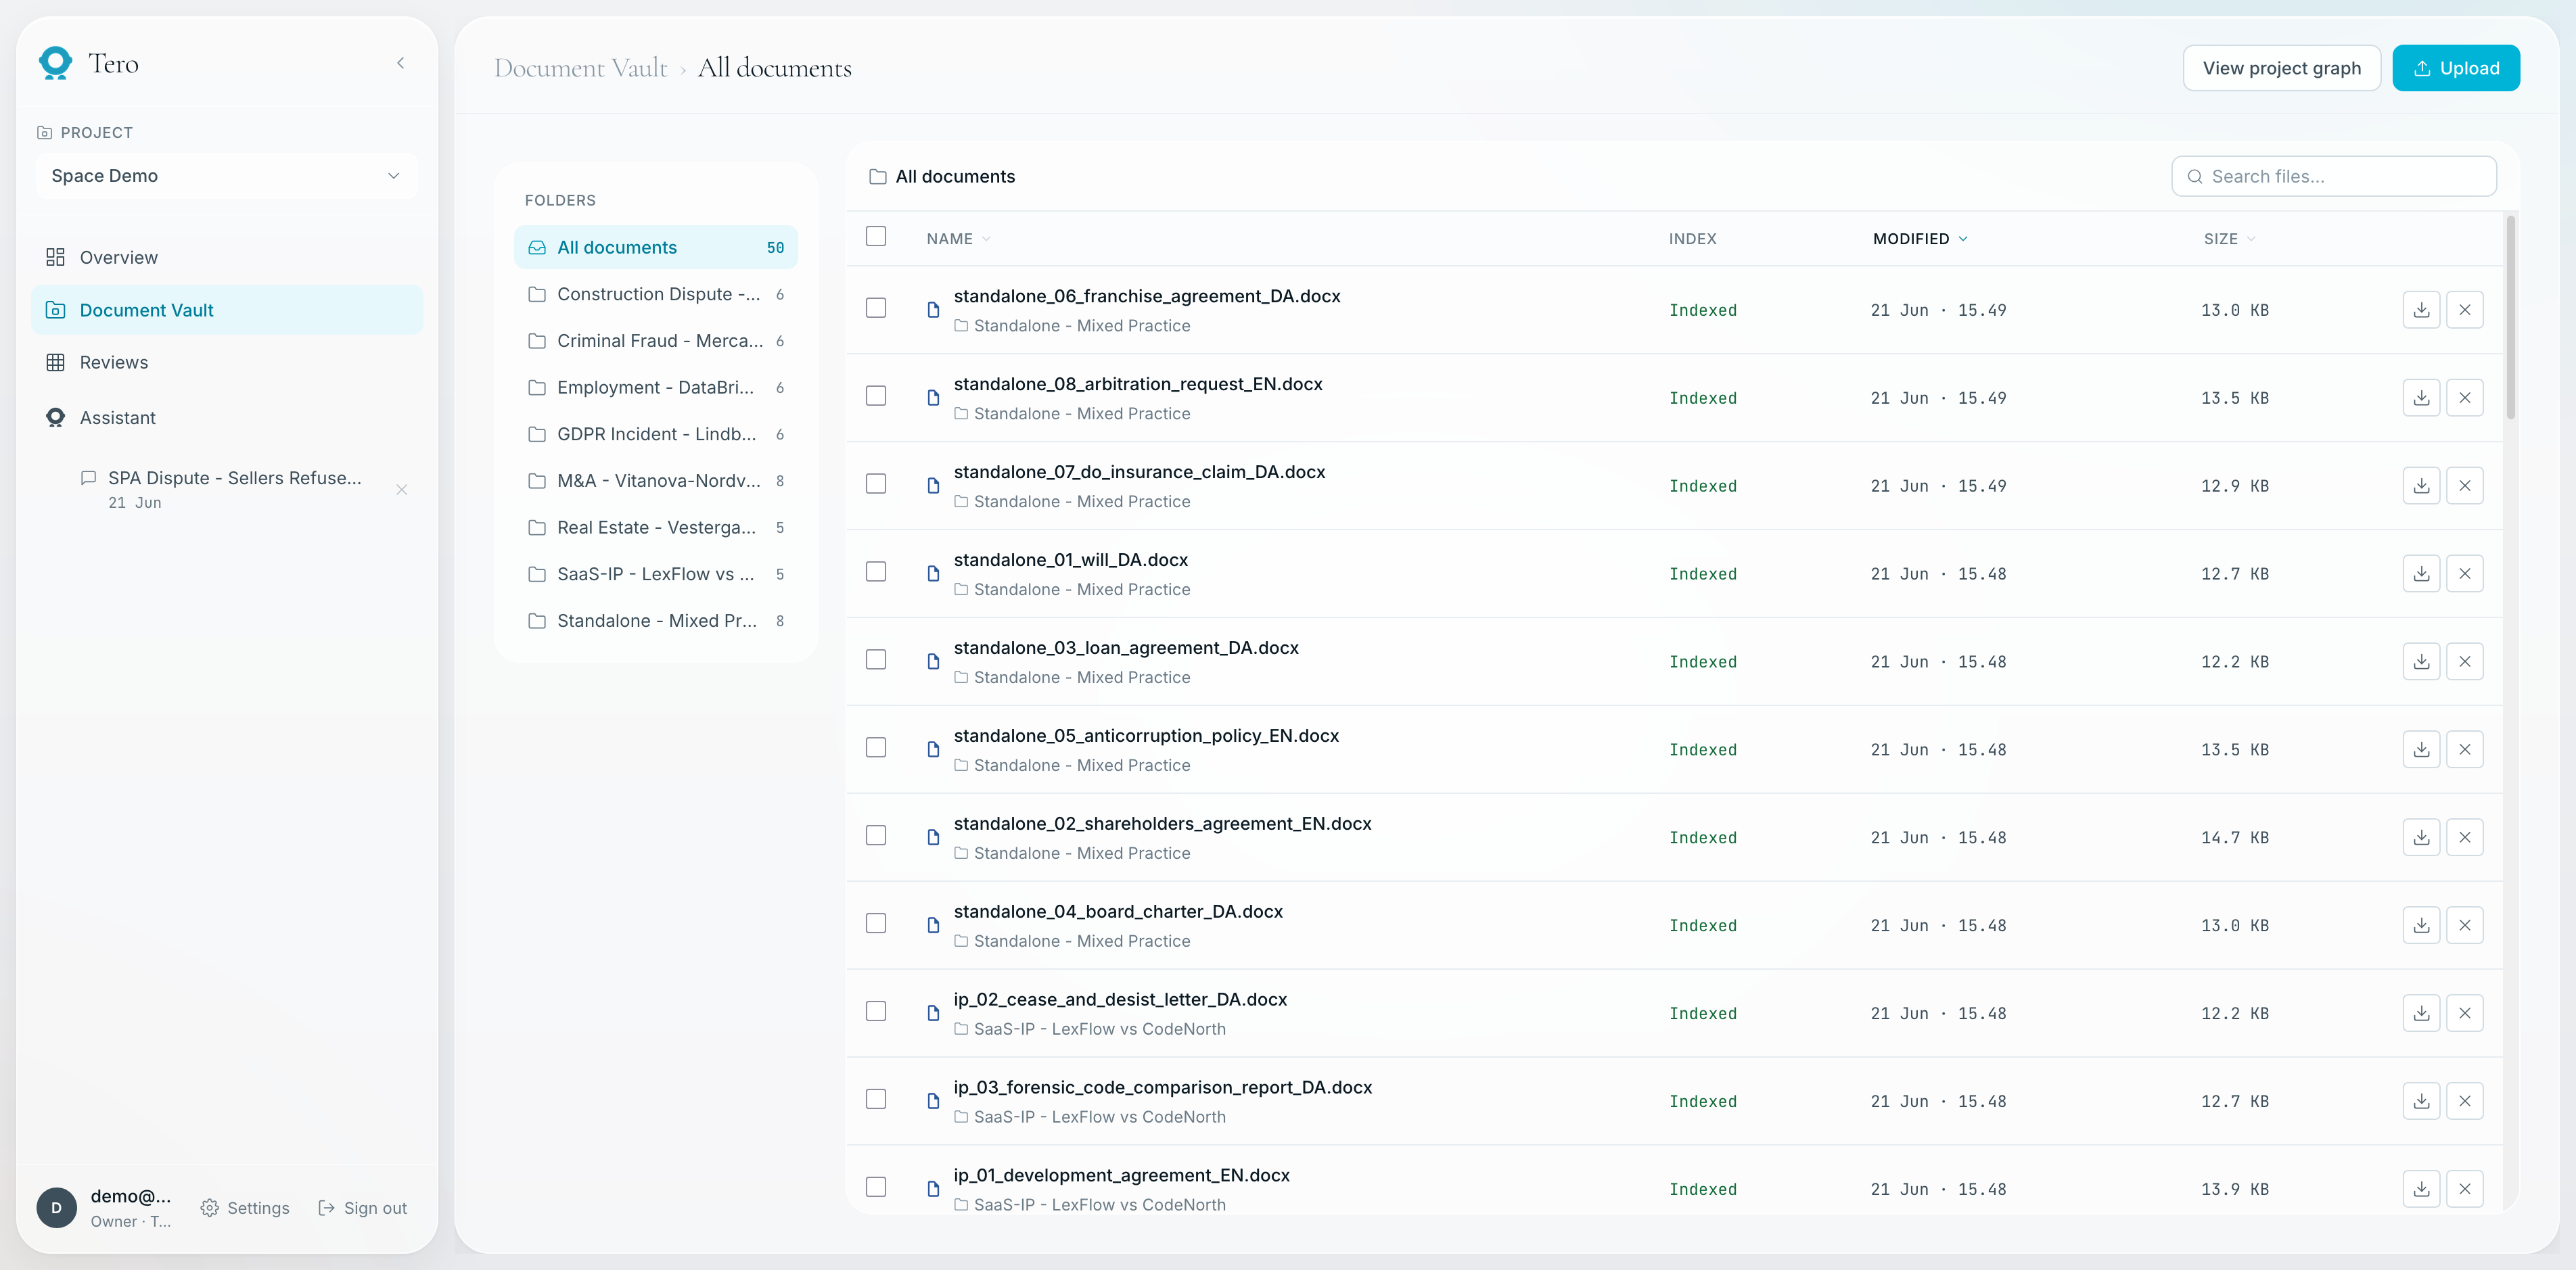
Task: Check standalone_06_franchise_agreement_DA.docx row
Action: click(x=876, y=308)
